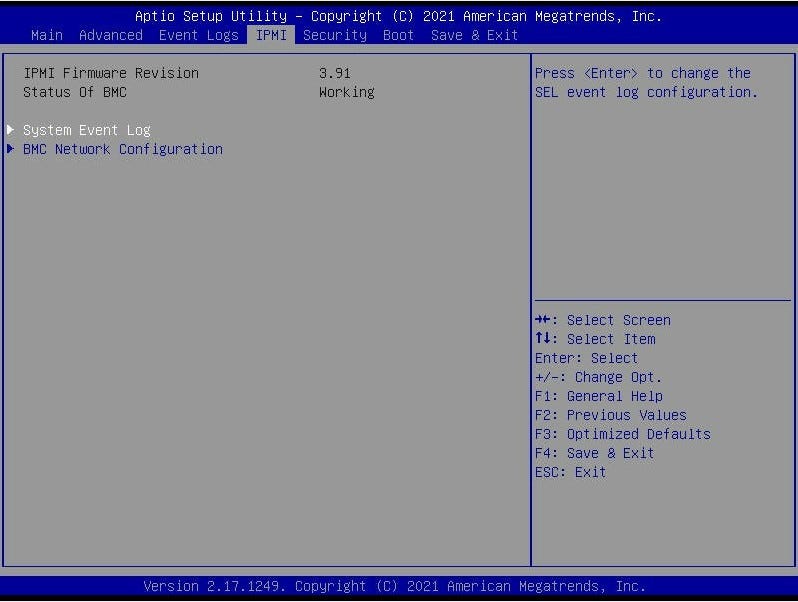Click the Enter: Select hint
The width and height of the screenshot is (798, 602).
point(586,358)
